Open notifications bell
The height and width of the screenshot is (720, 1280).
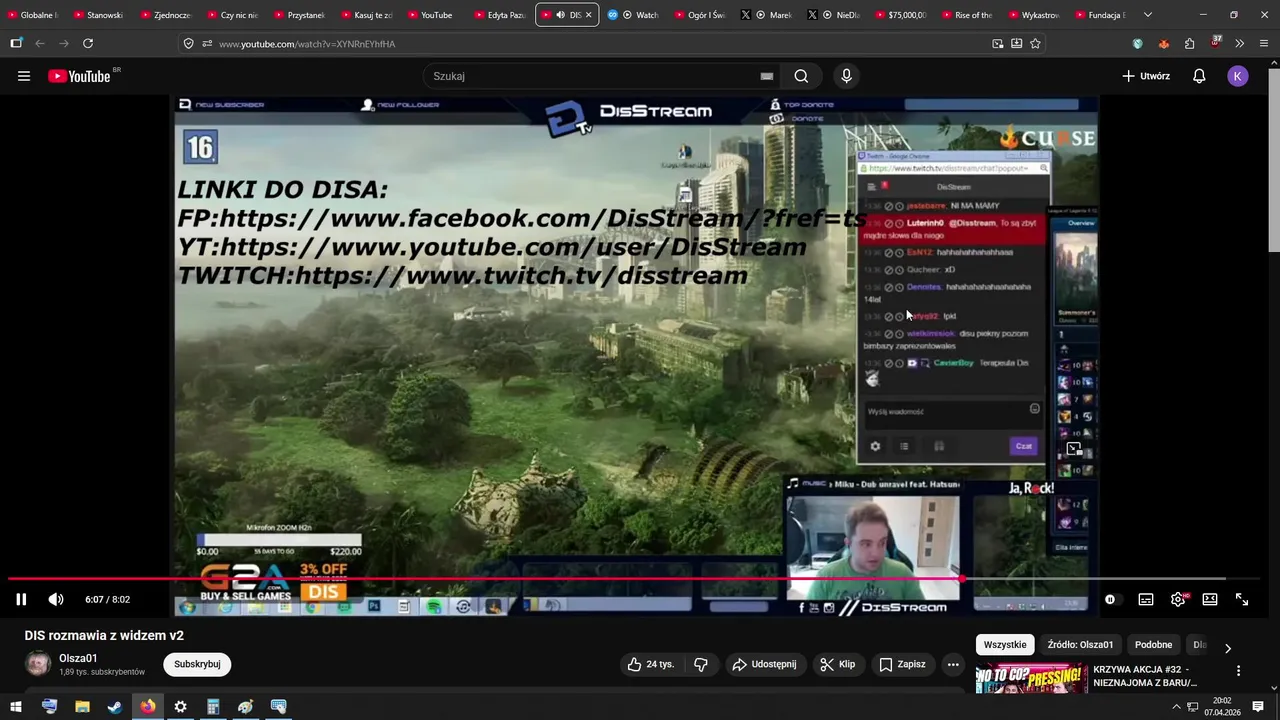(x=1199, y=76)
